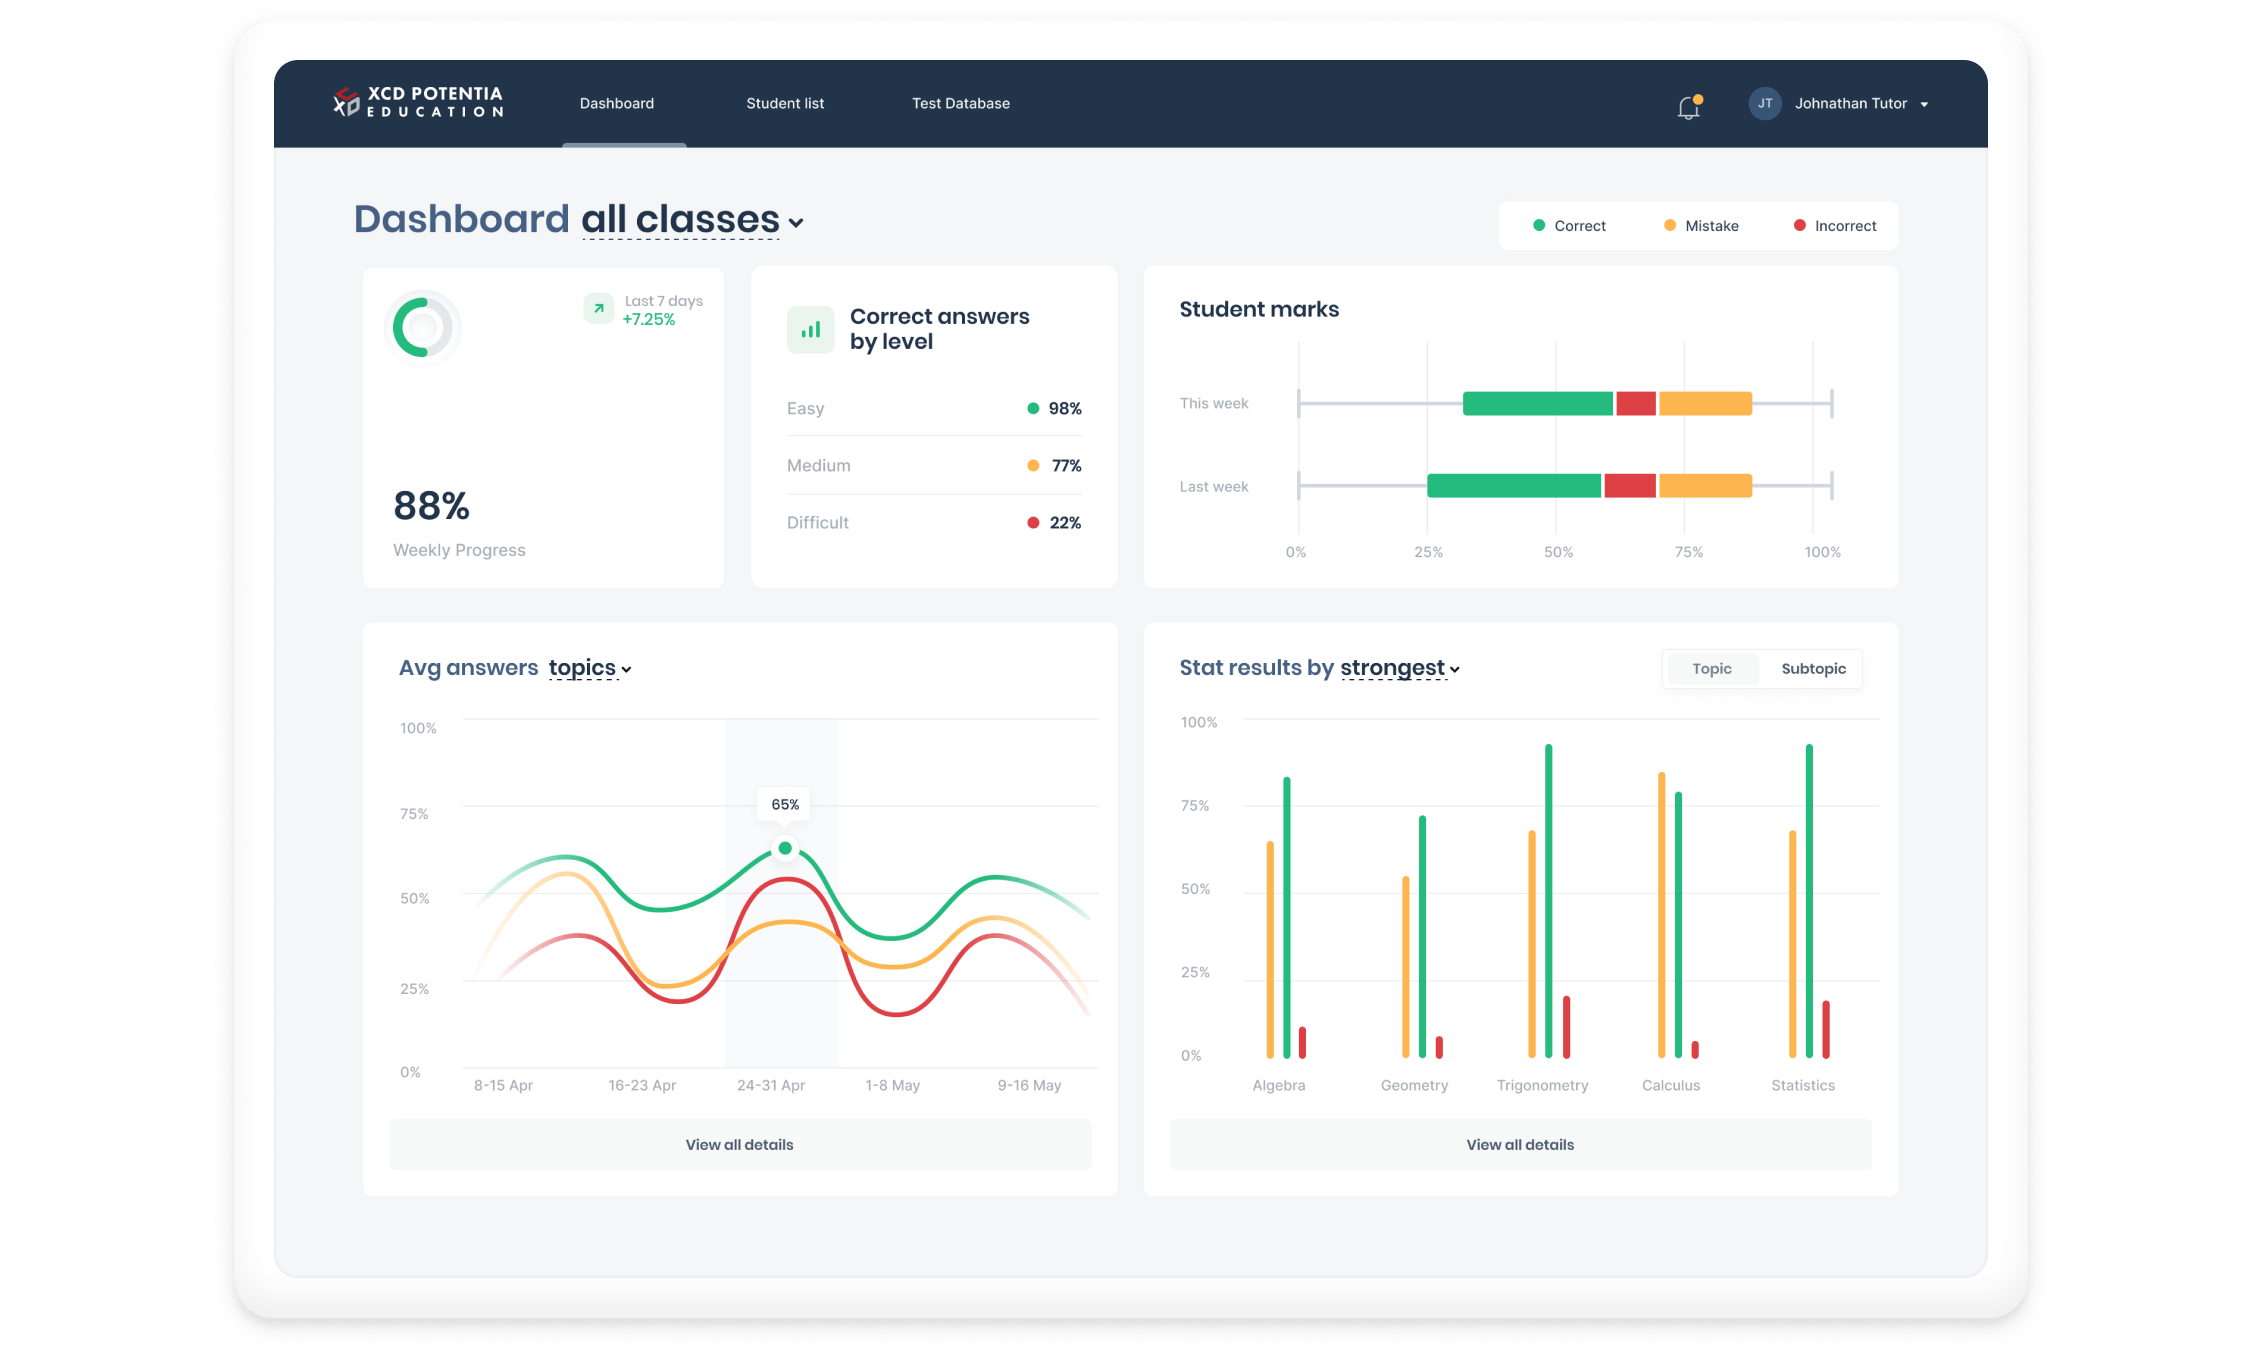The image size is (2264, 1354).
Task: Click the green bar chart icon
Action: [x=810, y=329]
